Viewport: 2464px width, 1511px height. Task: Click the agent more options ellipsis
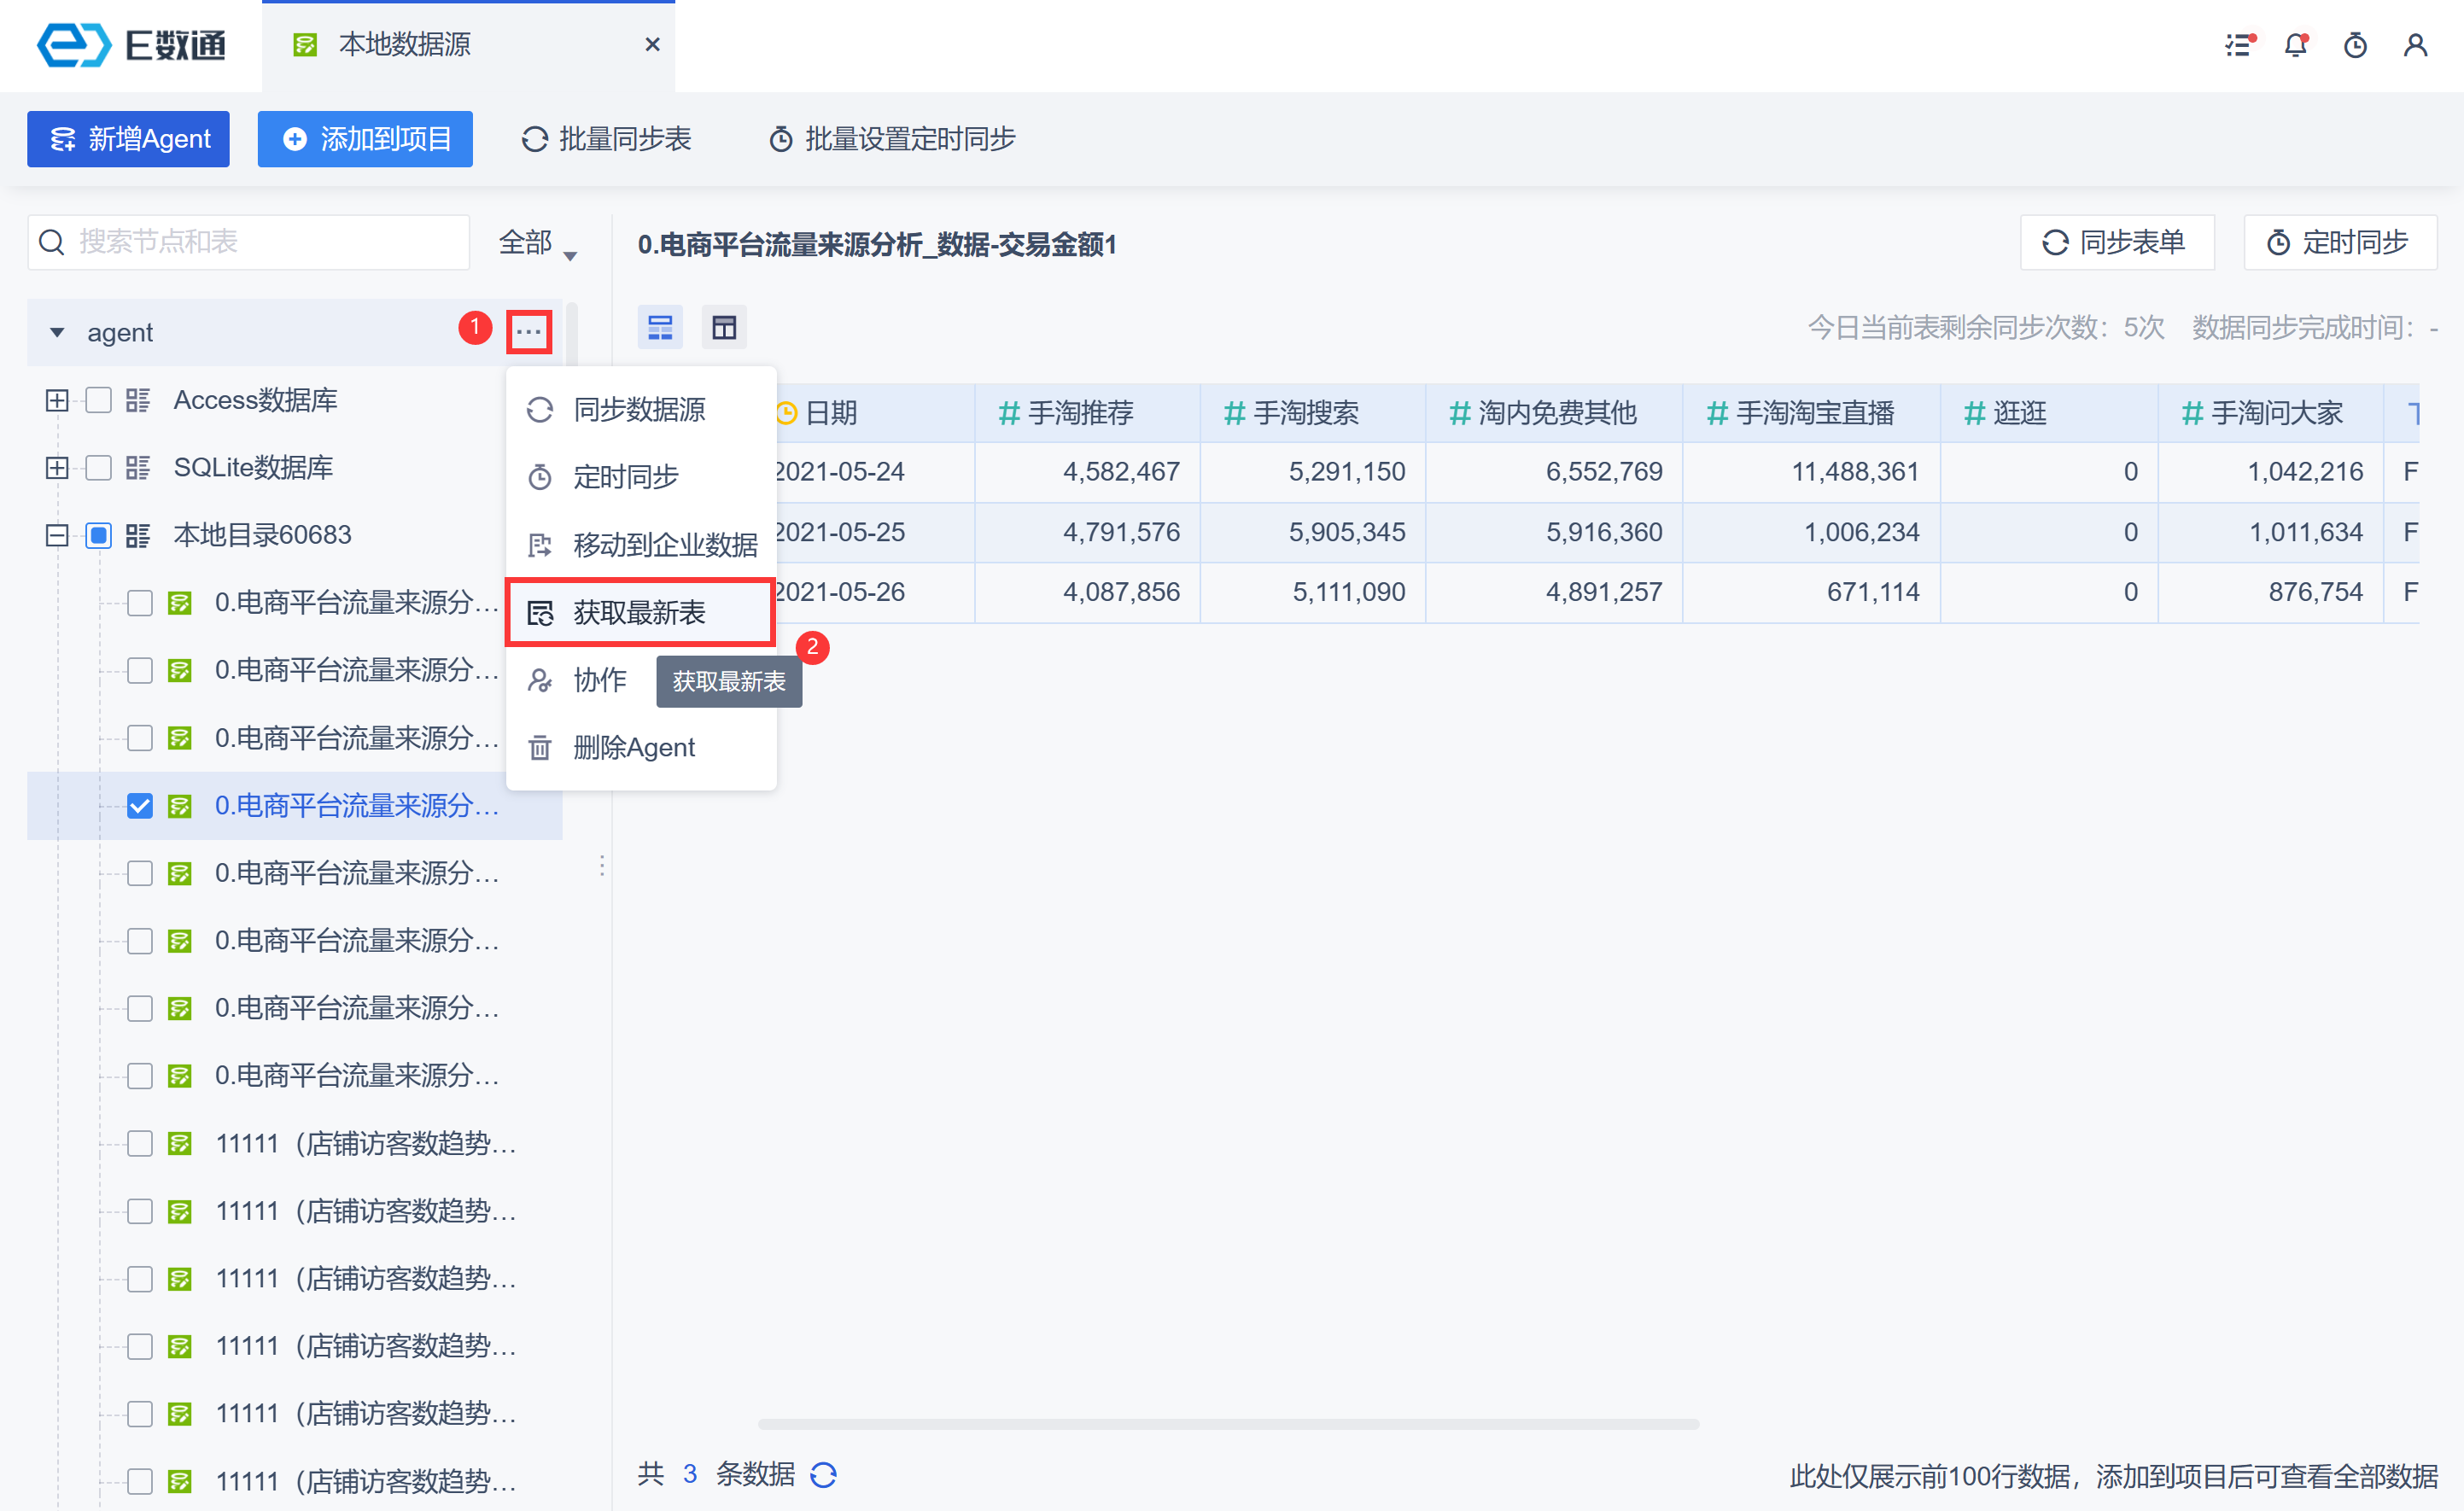[529, 332]
